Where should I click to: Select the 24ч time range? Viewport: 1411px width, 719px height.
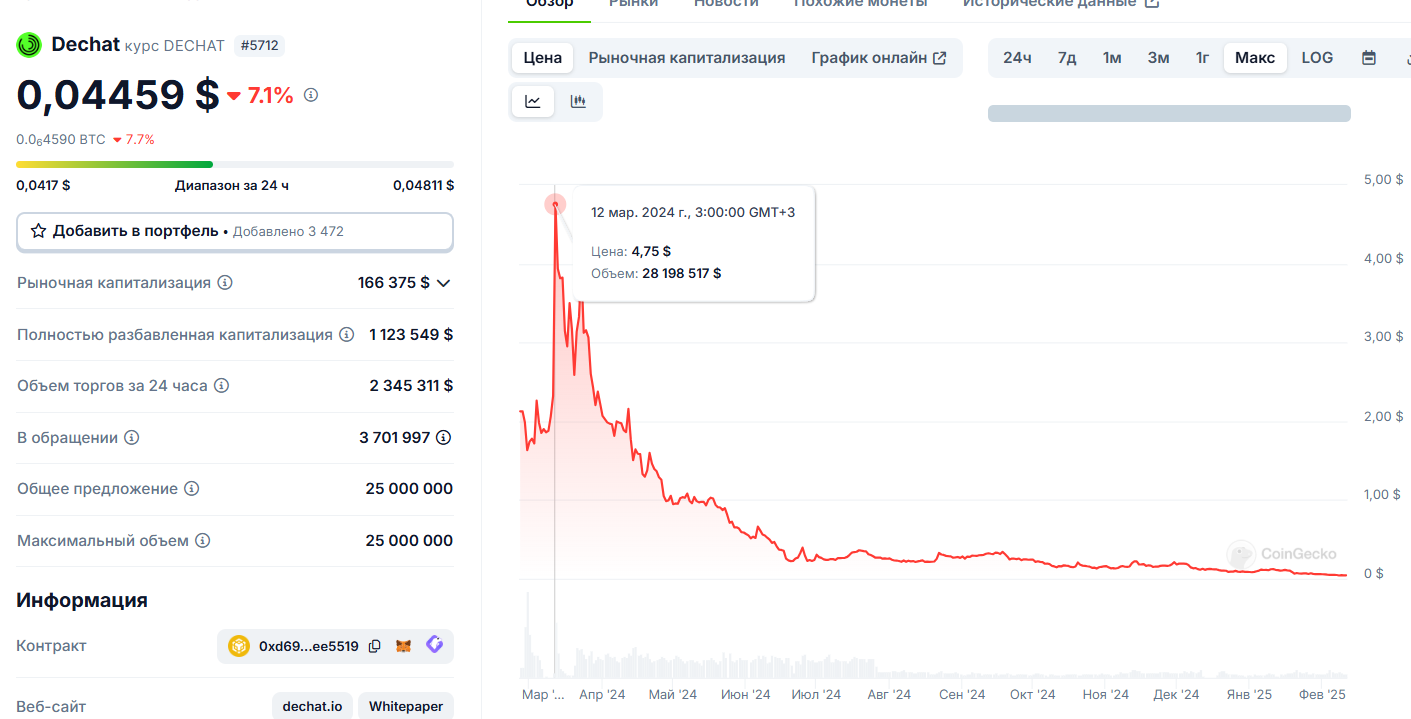click(x=1017, y=58)
